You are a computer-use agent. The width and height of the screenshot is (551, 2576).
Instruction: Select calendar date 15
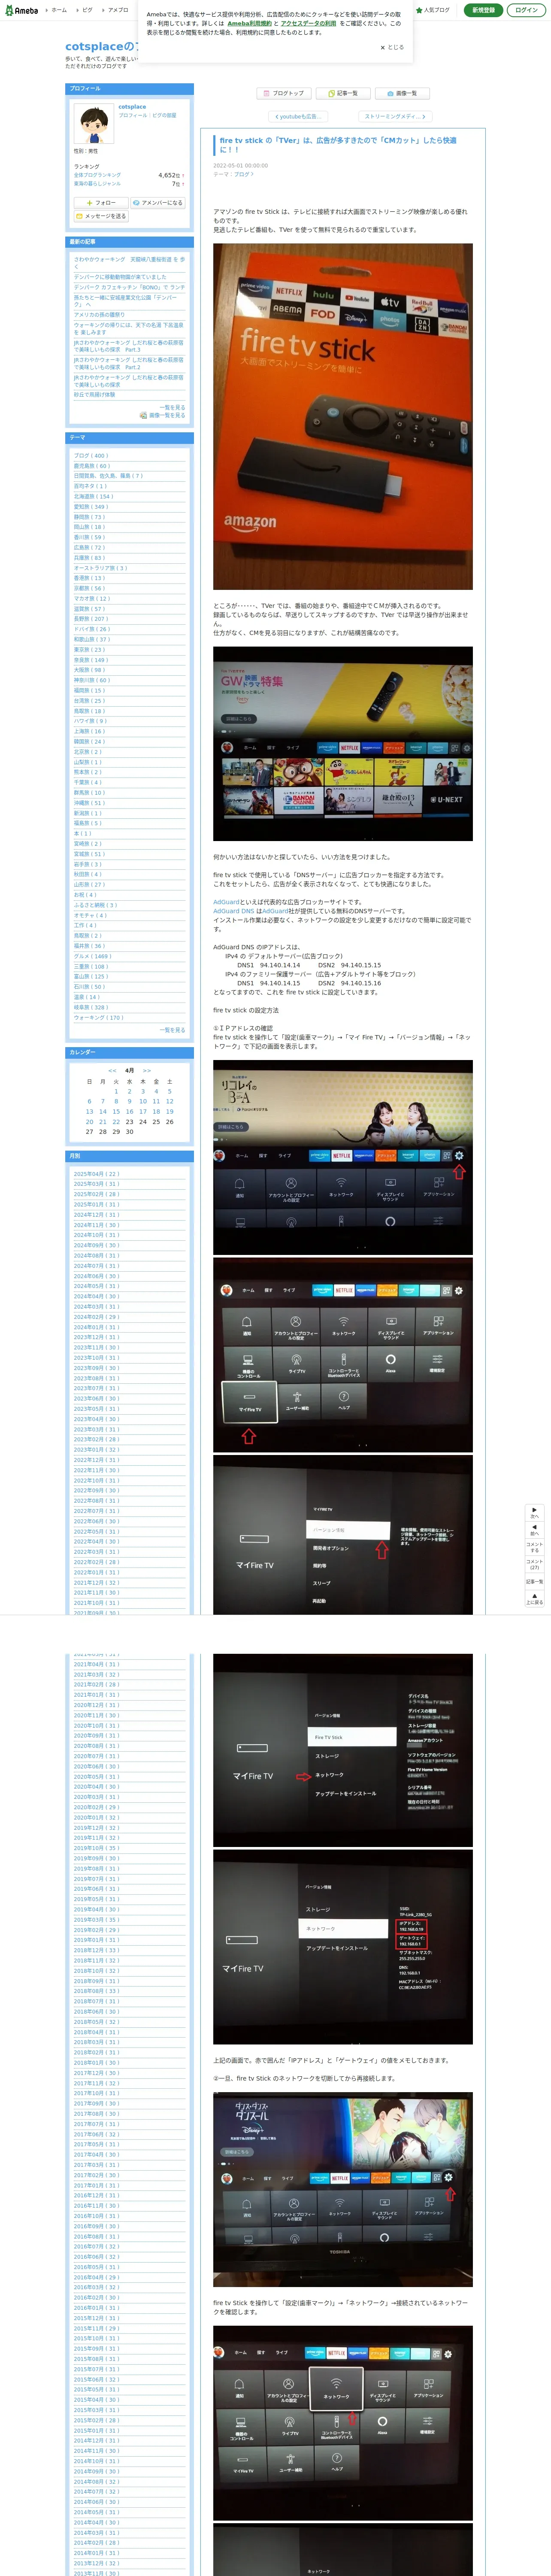point(116,1111)
